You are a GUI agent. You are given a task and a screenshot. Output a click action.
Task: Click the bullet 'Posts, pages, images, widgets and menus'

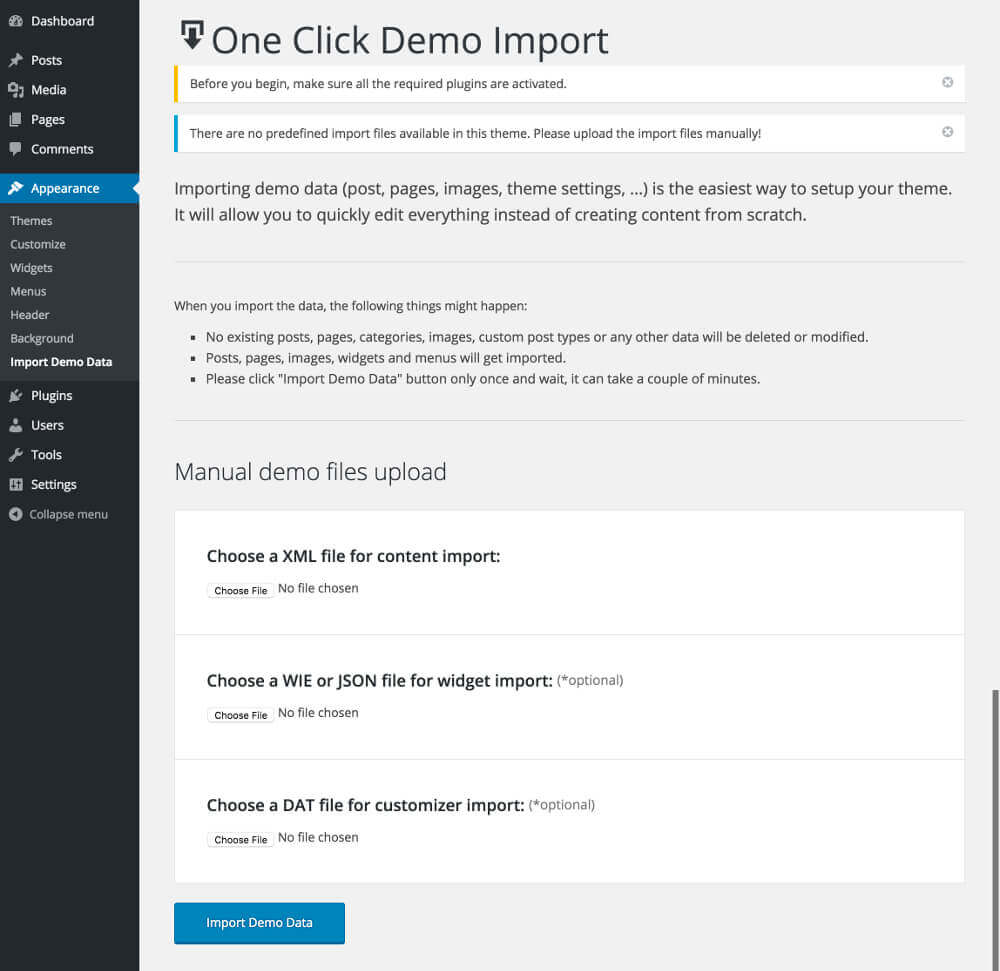(386, 358)
